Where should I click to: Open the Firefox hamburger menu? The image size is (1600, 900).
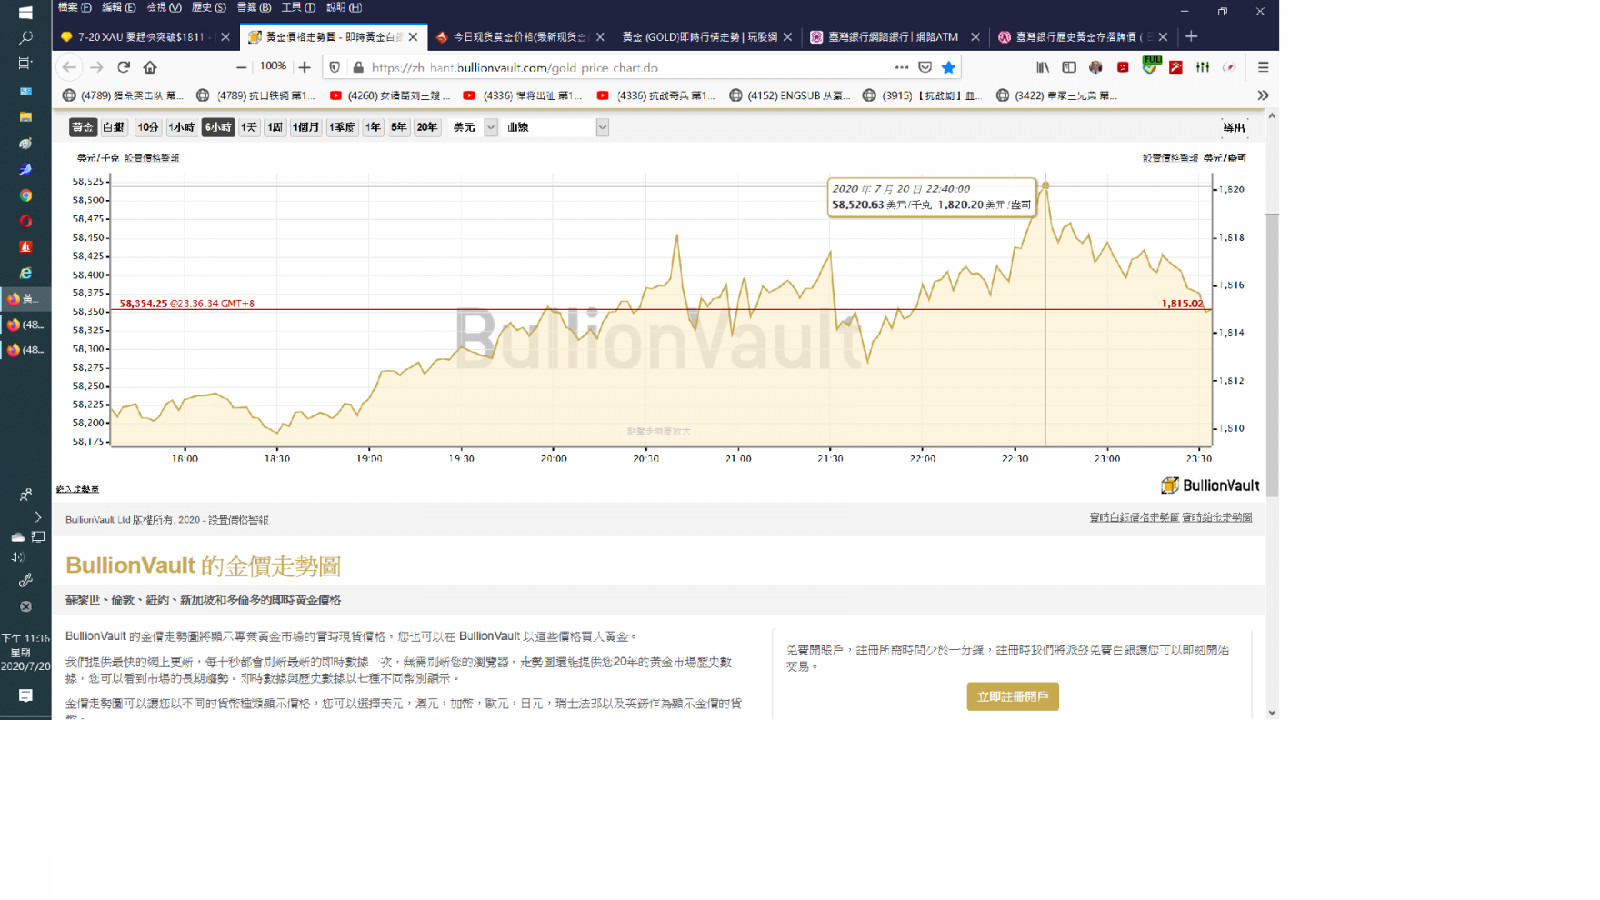point(1263,67)
